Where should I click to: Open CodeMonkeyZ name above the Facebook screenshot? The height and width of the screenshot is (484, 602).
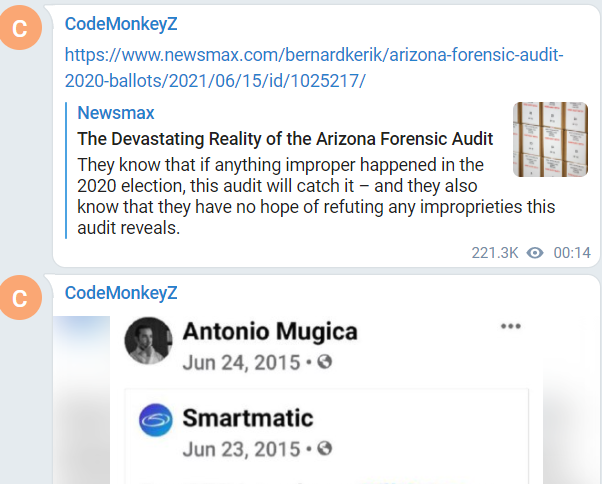(x=121, y=292)
